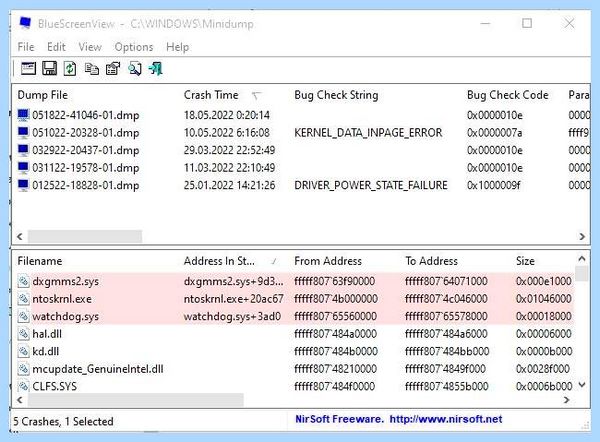Click the lower pane down scroll arrow
This screenshot has height=442, width=600.
pos(582,385)
